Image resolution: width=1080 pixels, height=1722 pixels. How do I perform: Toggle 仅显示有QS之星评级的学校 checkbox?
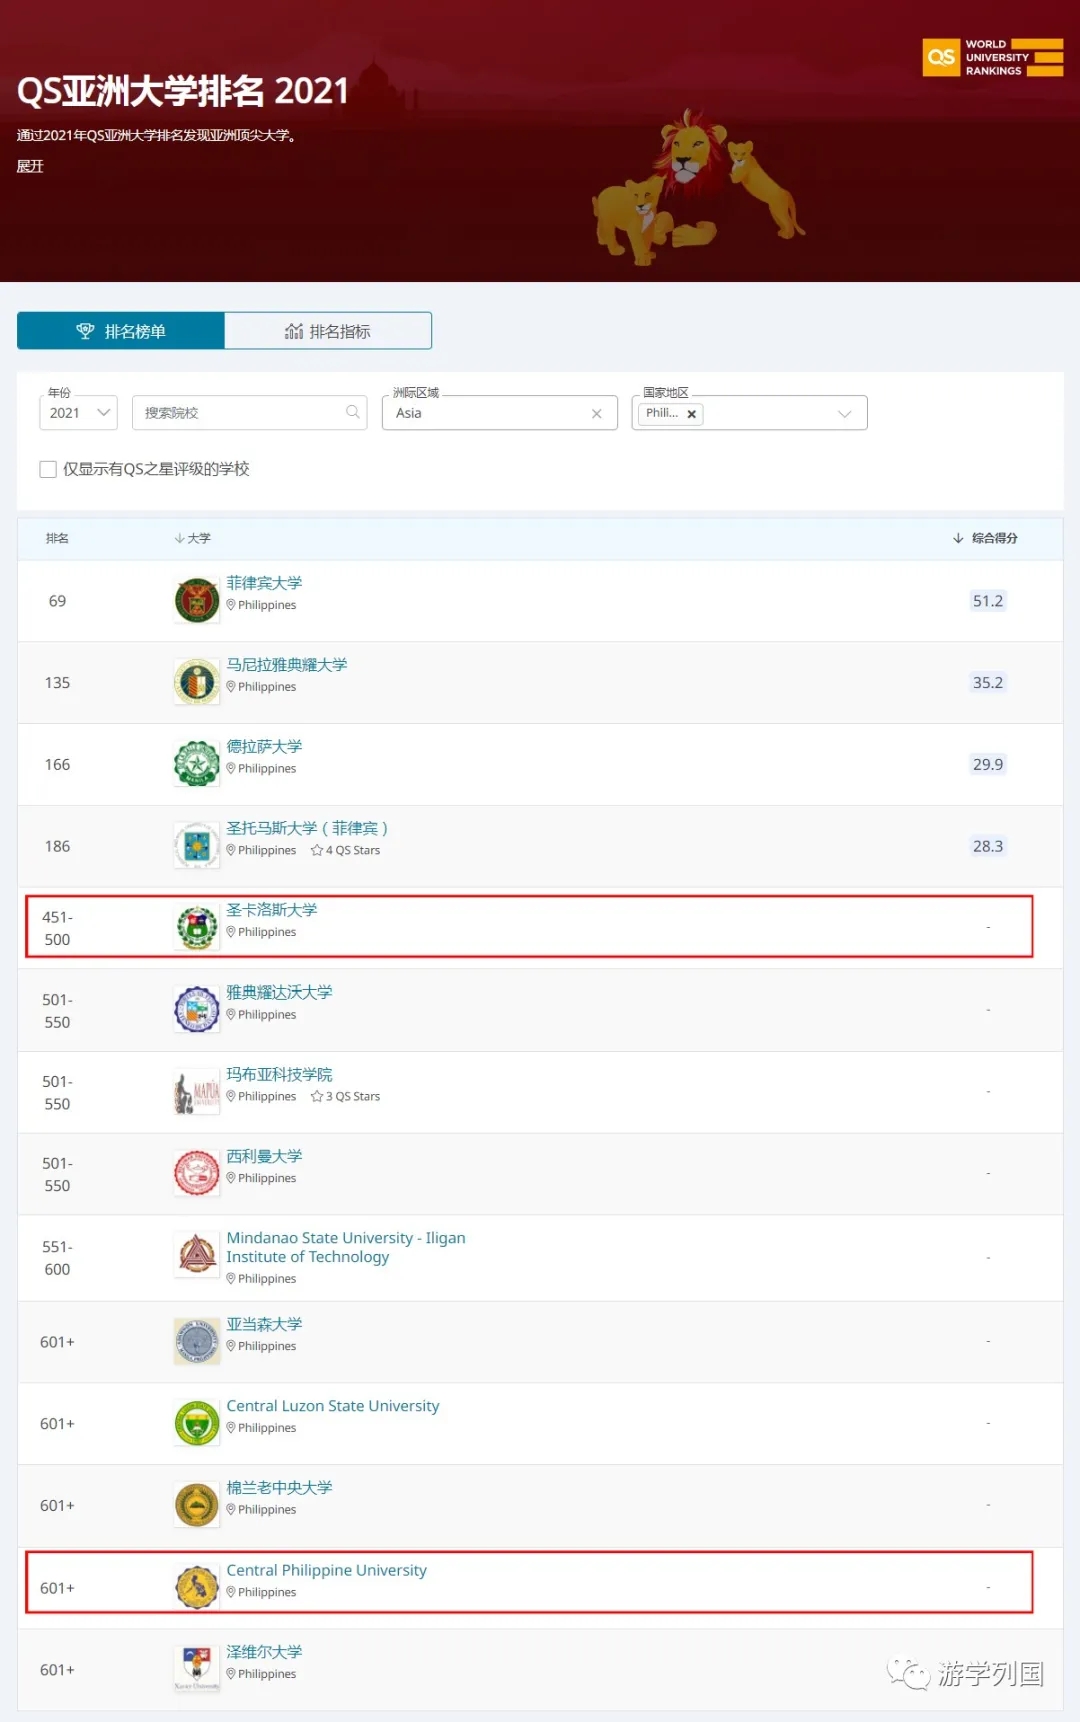tap(48, 469)
